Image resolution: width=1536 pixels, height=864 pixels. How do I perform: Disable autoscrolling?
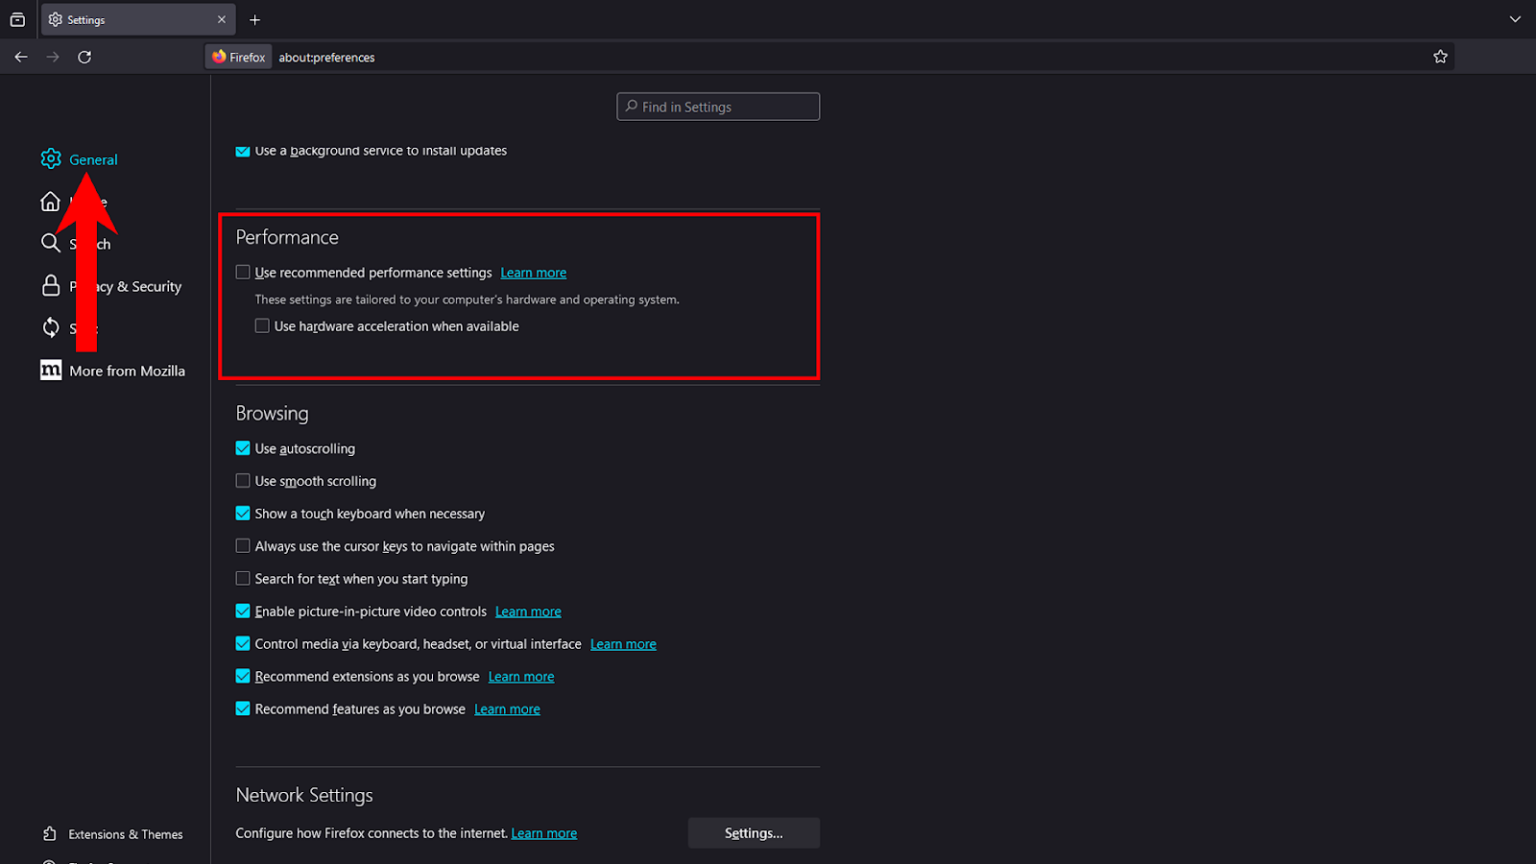pos(243,448)
